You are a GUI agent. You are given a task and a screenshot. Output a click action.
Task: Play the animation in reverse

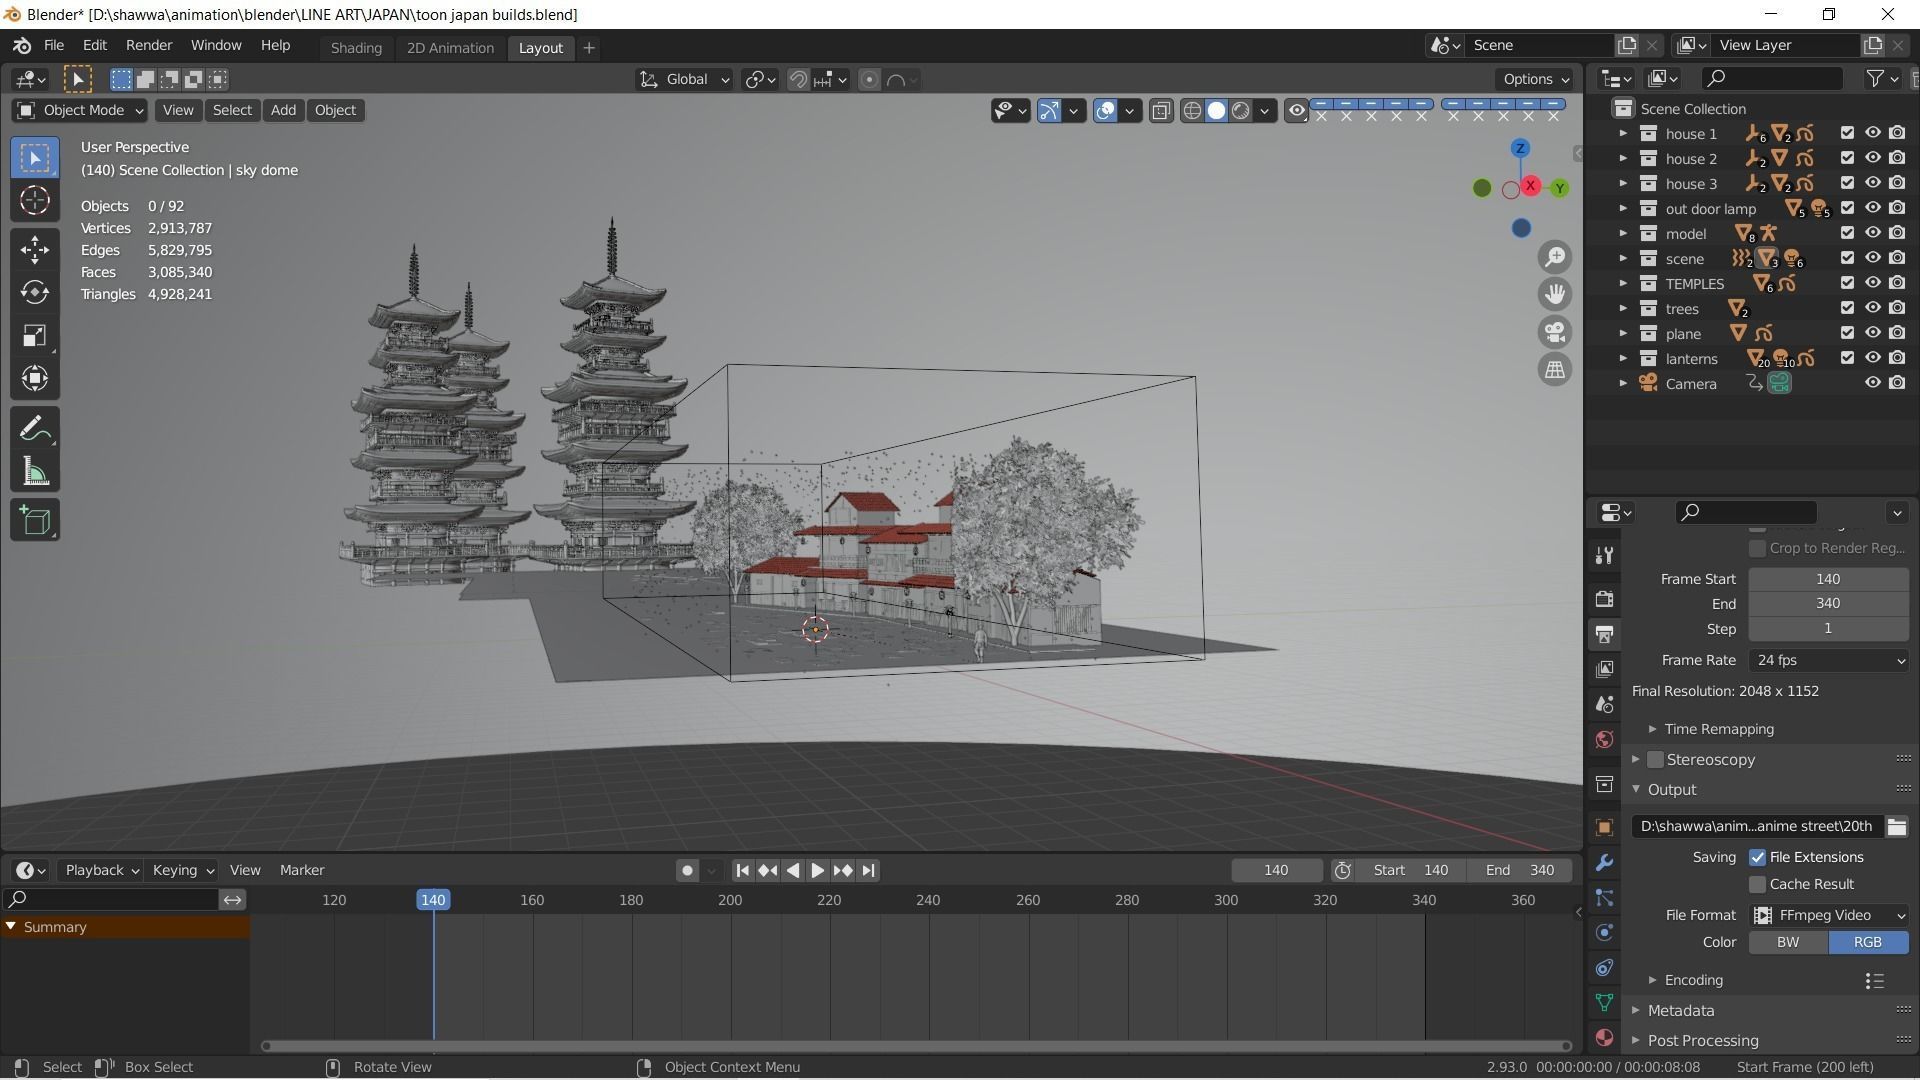click(793, 871)
